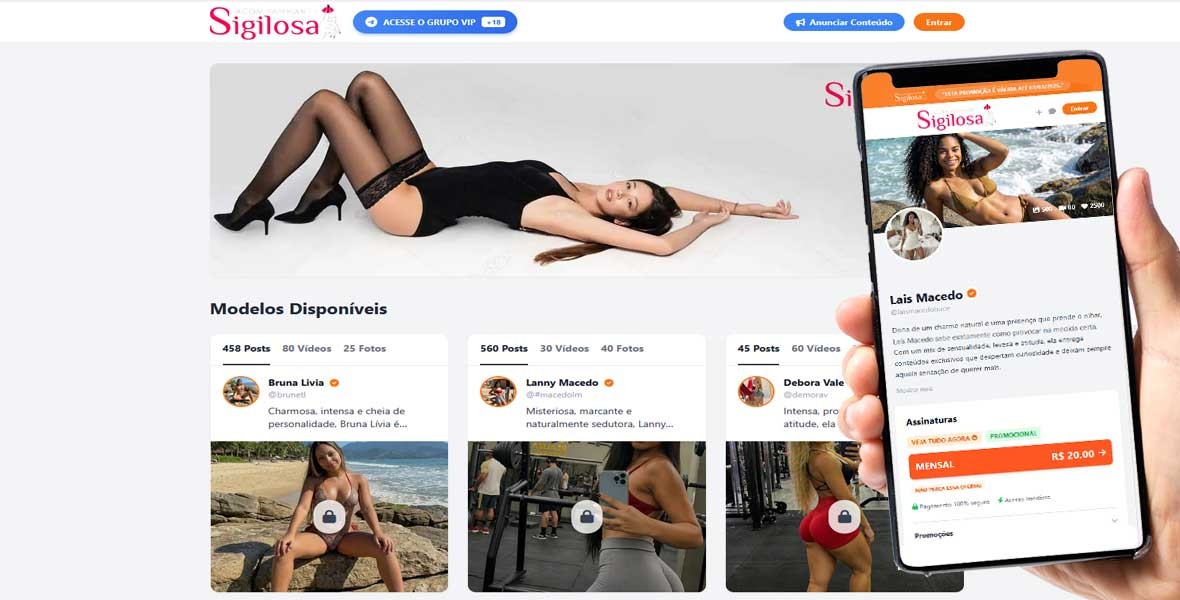
Task: Click the 60 Vídeos tab on Debora's card
Action: [816, 349]
